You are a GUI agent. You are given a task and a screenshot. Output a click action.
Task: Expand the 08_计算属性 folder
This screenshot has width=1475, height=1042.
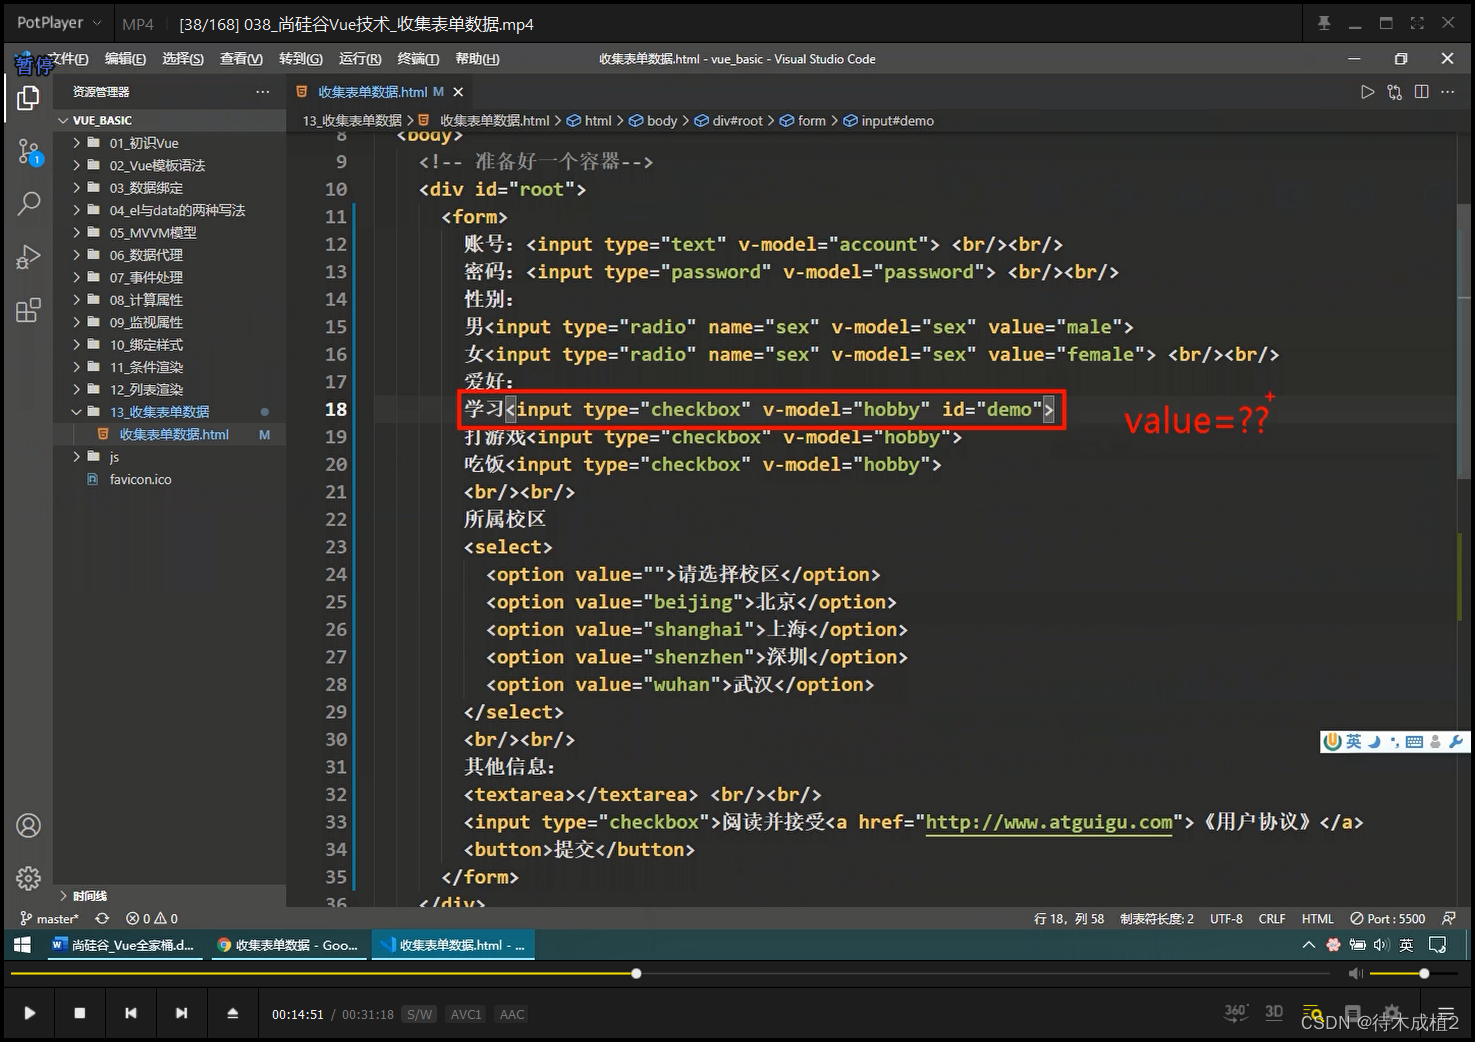(x=170, y=300)
